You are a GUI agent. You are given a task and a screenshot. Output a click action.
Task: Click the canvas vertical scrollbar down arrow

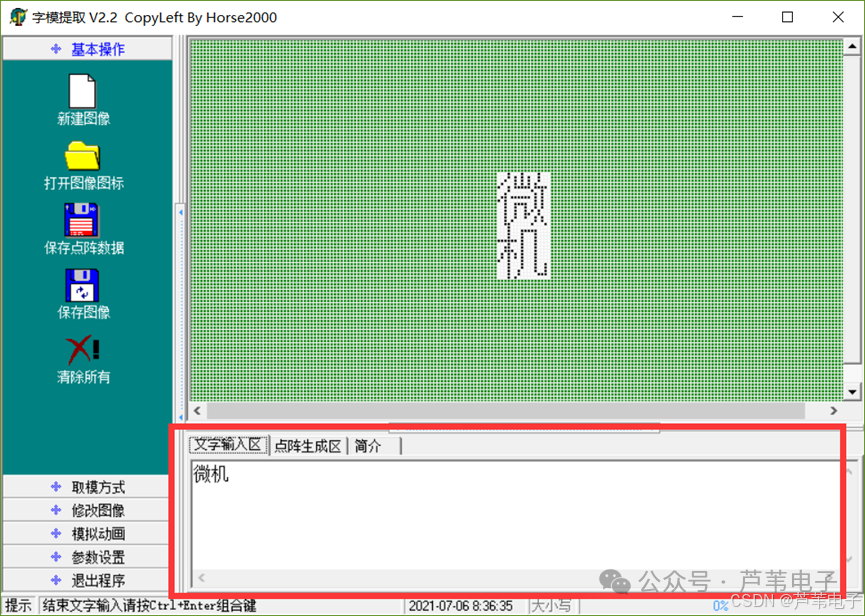[x=852, y=392]
